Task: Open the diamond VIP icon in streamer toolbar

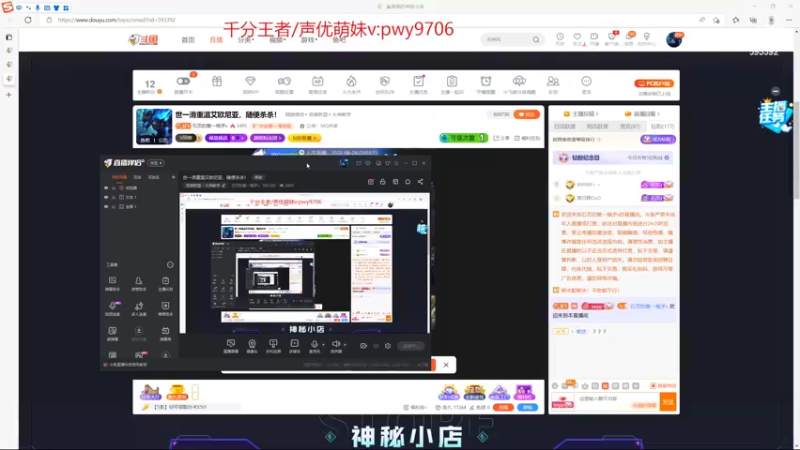Action: tap(250, 82)
